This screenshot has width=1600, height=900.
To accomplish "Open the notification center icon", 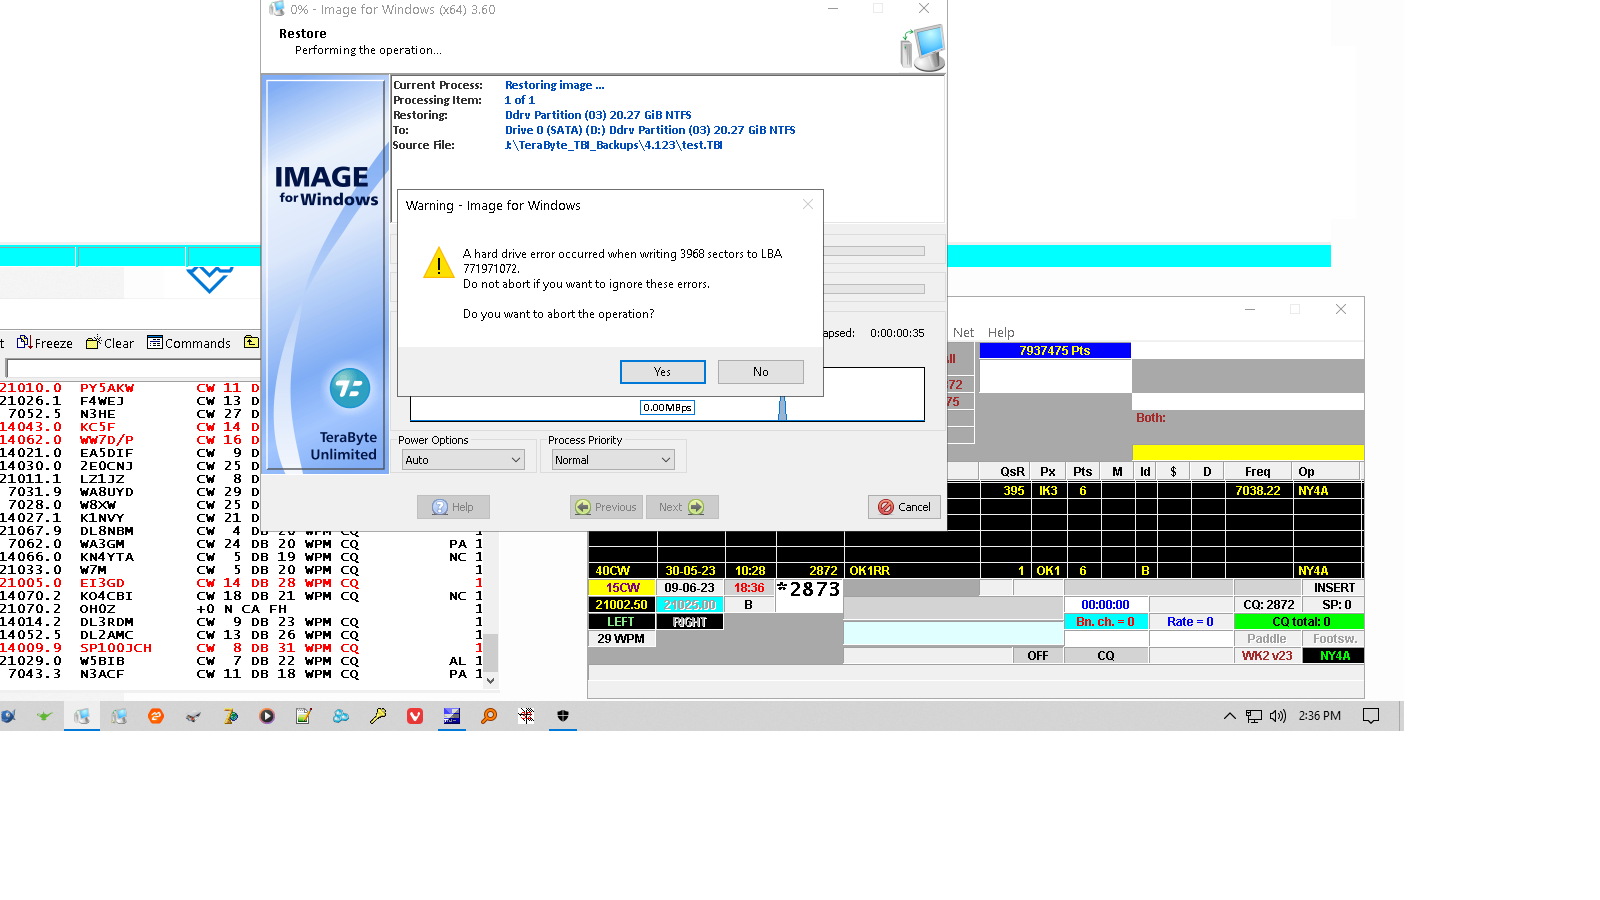I will (1371, 716).
